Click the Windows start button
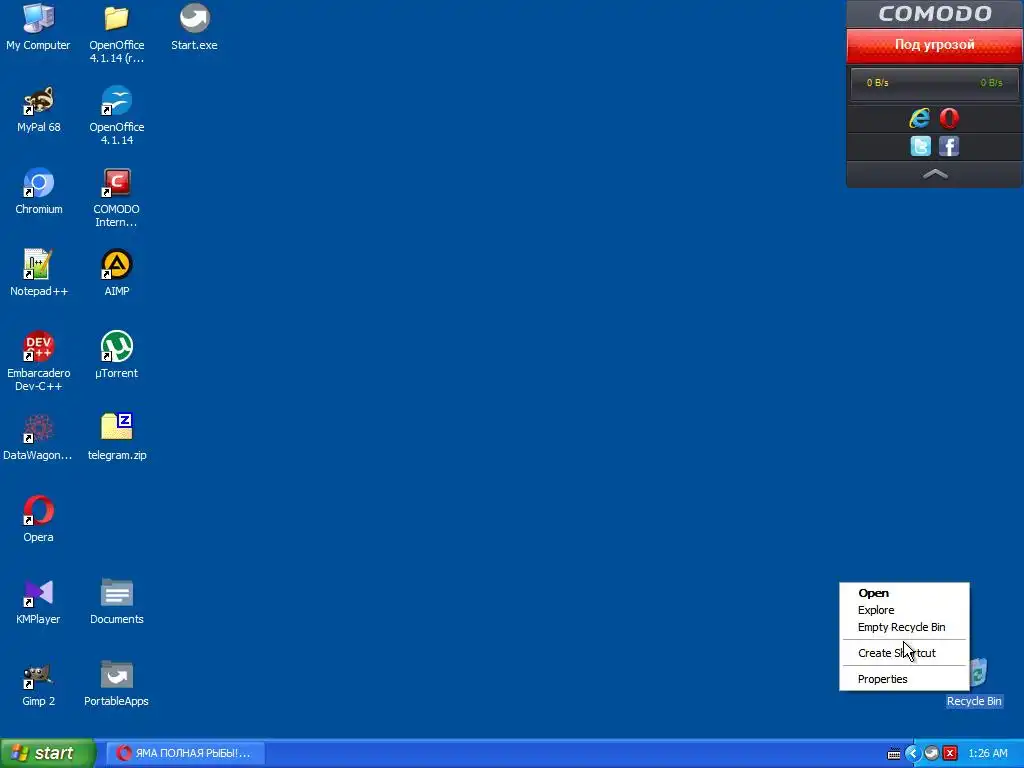The image size is (1024, 768). point(47,754)
